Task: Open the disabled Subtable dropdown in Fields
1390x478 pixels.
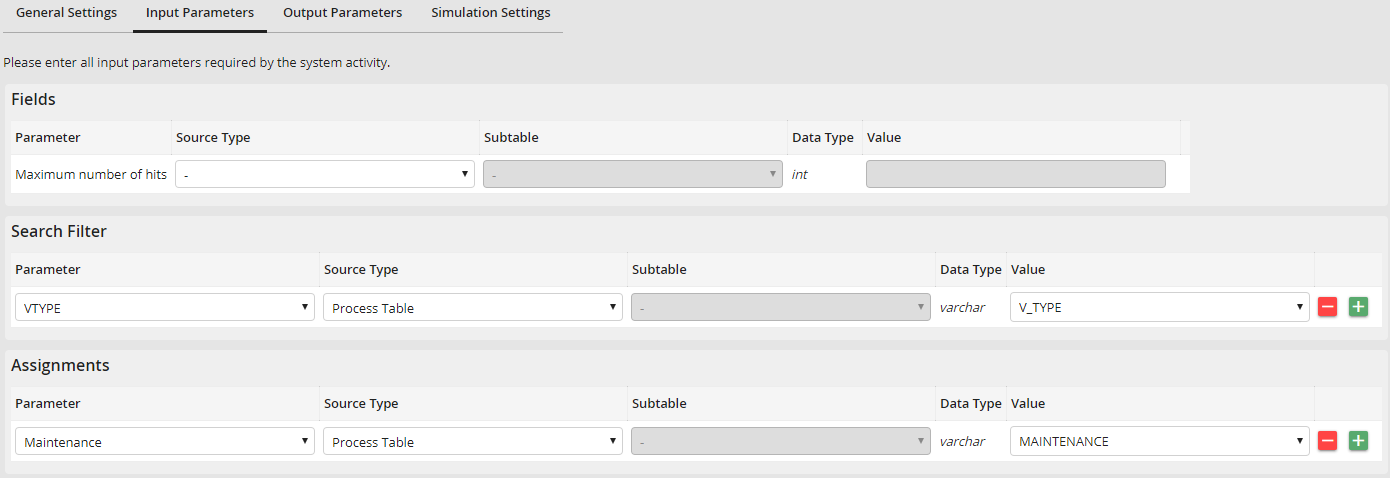Action: (633, 174)
